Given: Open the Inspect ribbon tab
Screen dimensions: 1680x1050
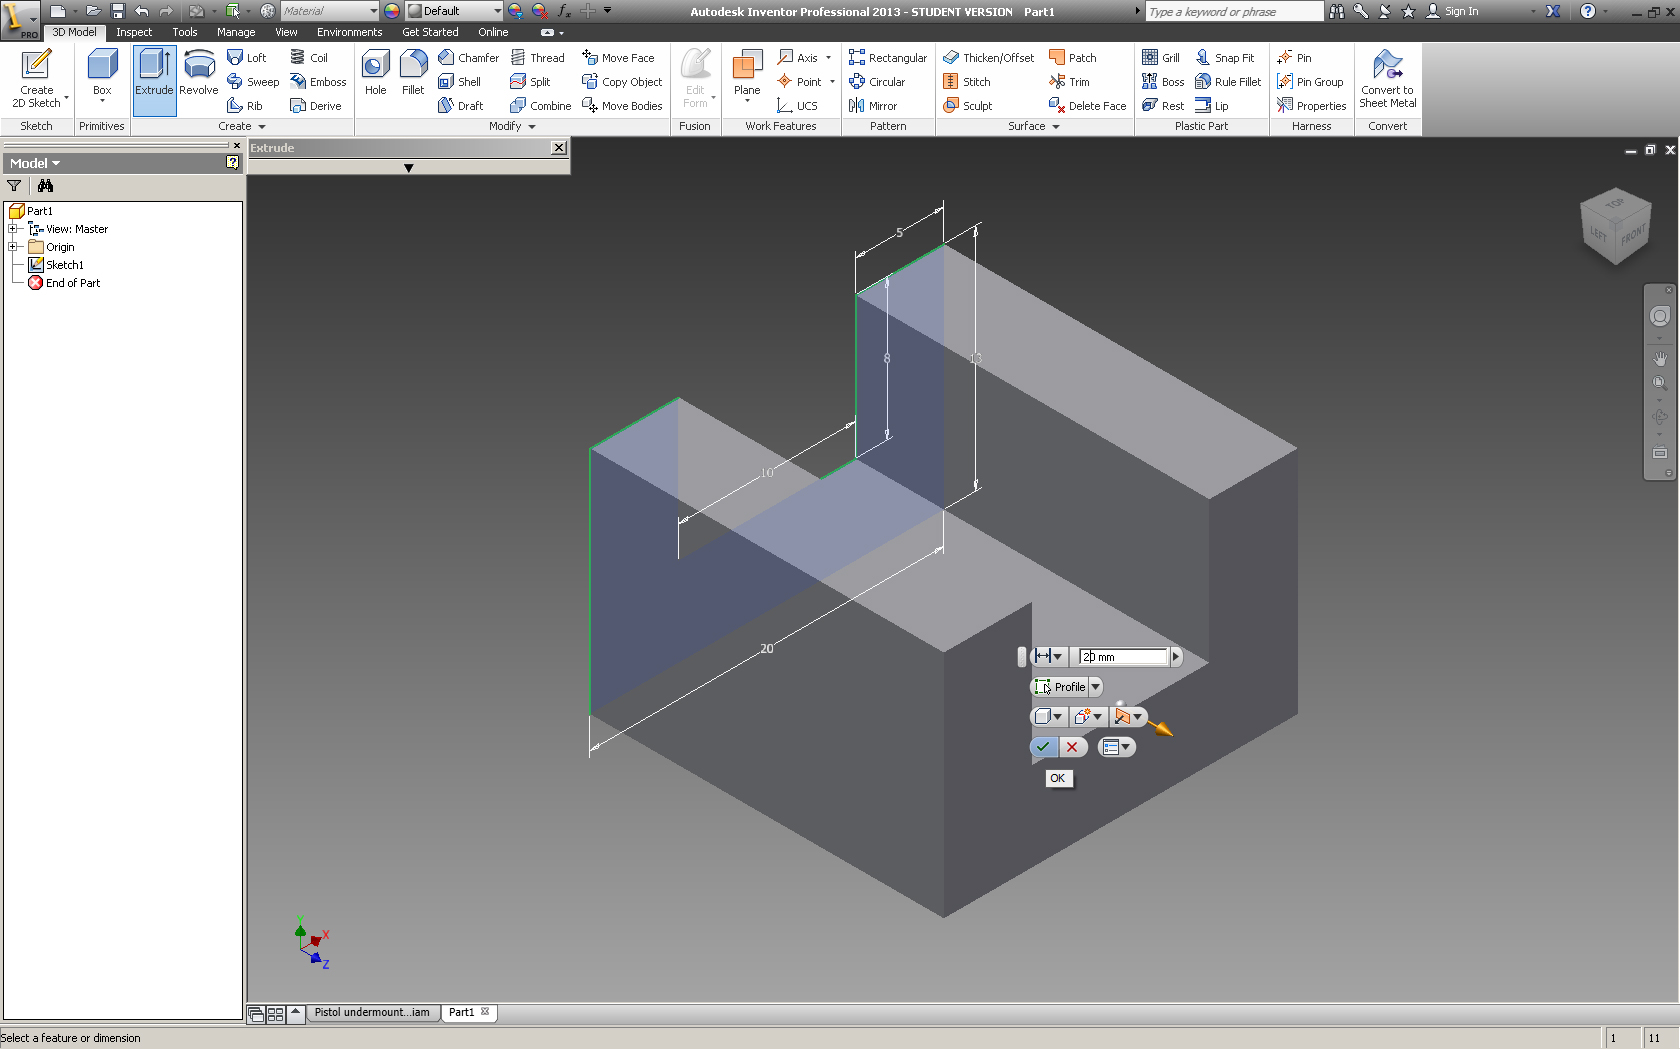Looking at the screenshot, I should point(134,32).
